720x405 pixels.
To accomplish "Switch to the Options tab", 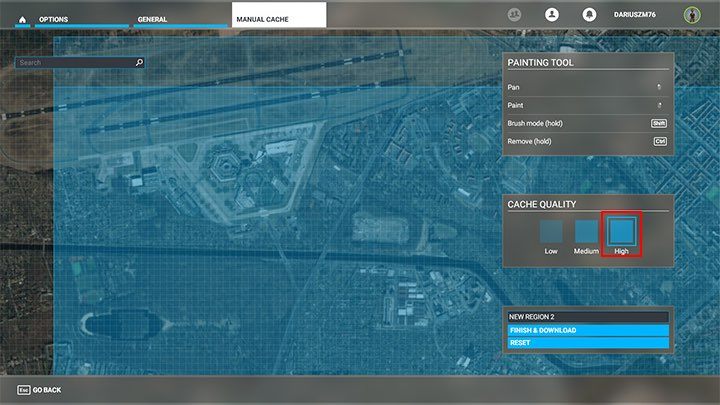I will click(54, 19).
